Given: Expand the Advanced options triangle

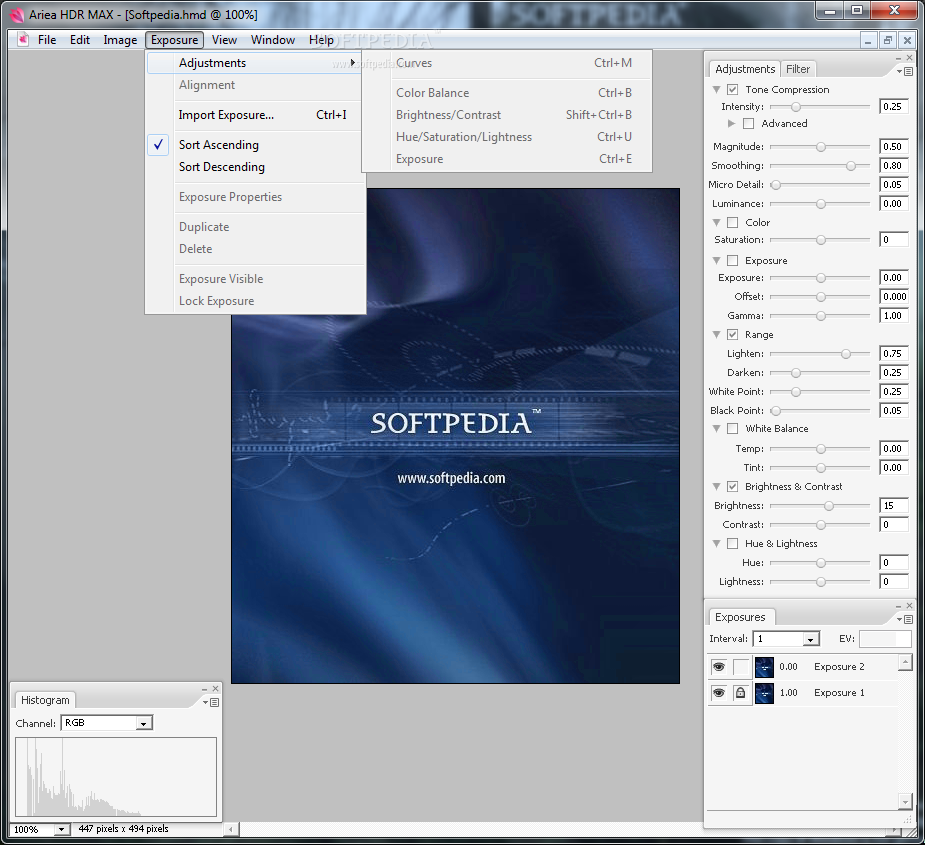Looking at the screenshot, I should point(732,123).
